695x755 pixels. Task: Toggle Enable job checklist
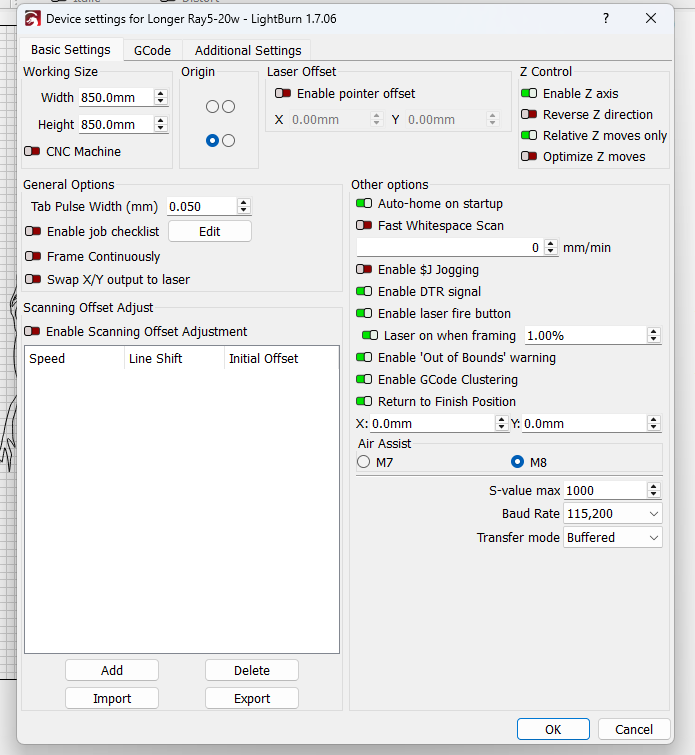tap(33, 231)
